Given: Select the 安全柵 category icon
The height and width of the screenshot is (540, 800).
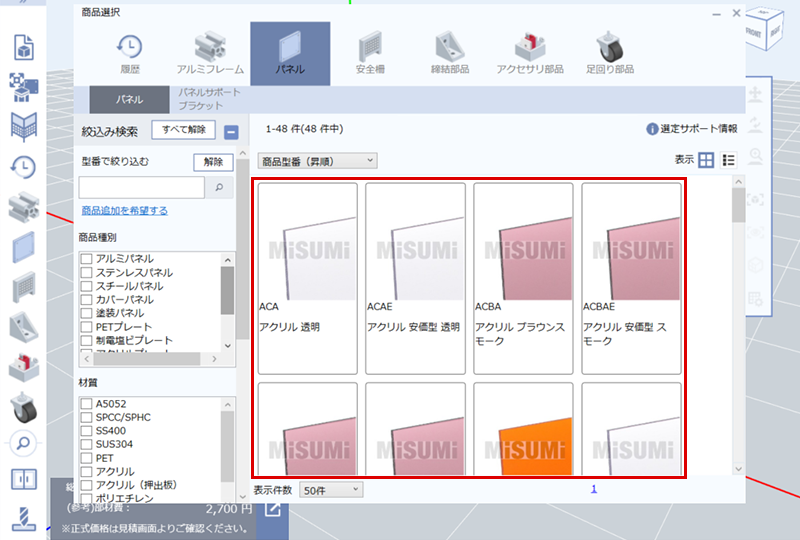Looking at the screenshot, I should point(371,52).
